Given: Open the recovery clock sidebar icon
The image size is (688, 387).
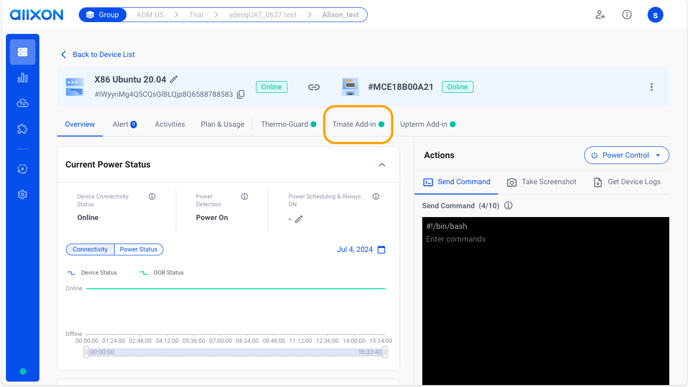Looking at the screenshot, I should point(22,169).
